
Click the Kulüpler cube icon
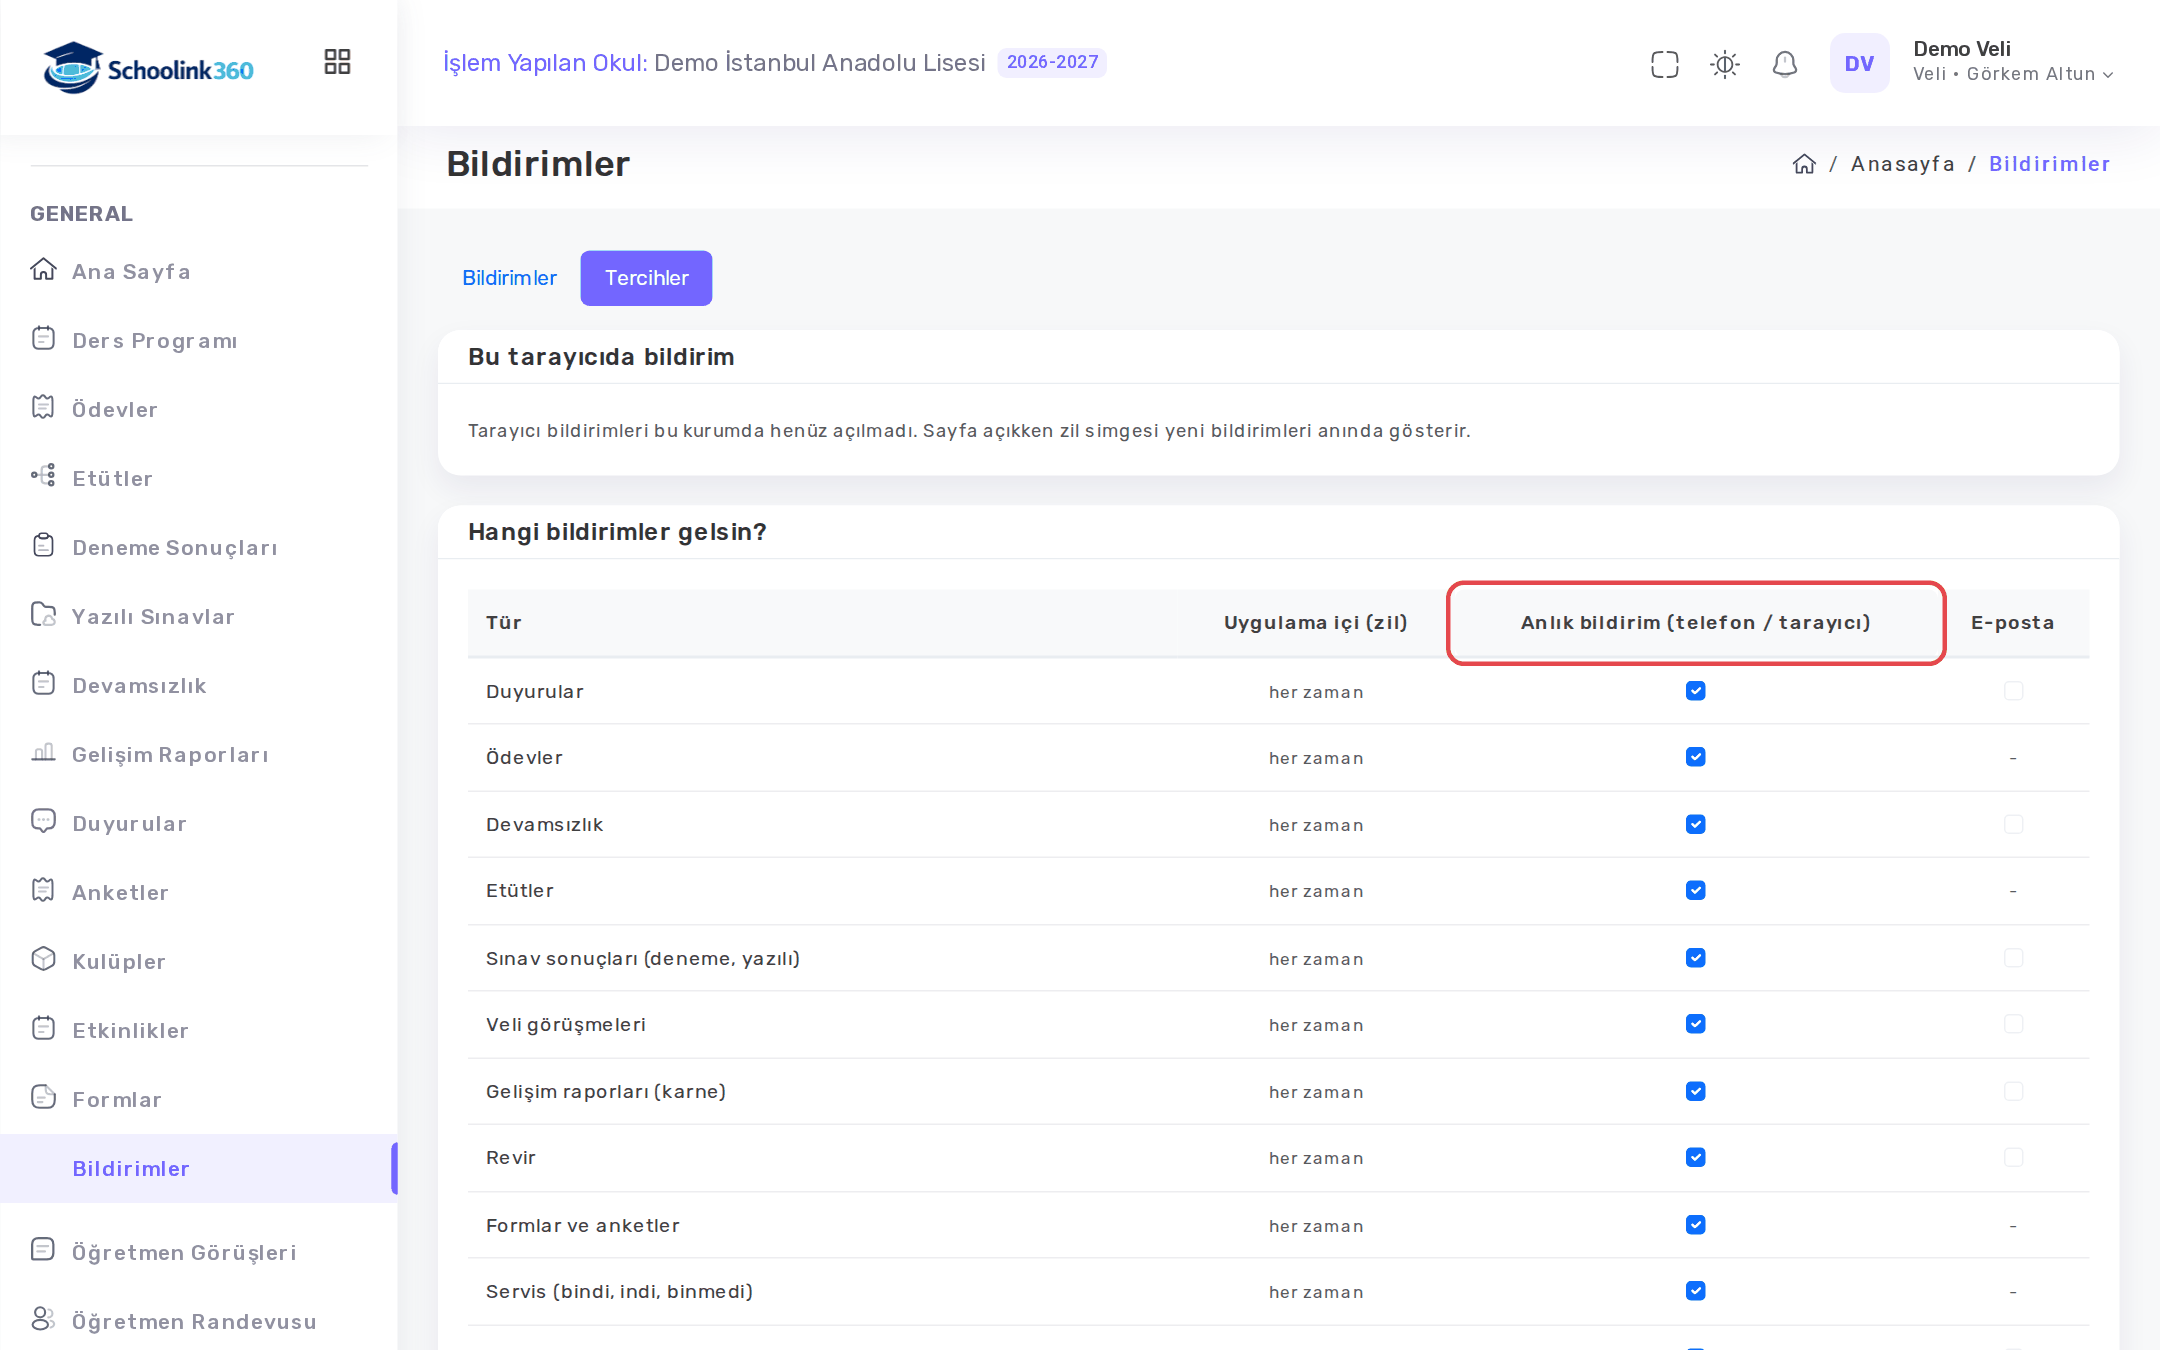point(43,960)
